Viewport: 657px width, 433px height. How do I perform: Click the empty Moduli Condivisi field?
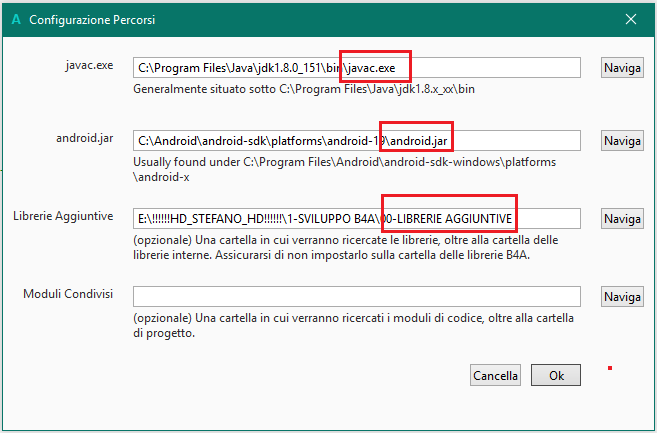pos(357,296)
